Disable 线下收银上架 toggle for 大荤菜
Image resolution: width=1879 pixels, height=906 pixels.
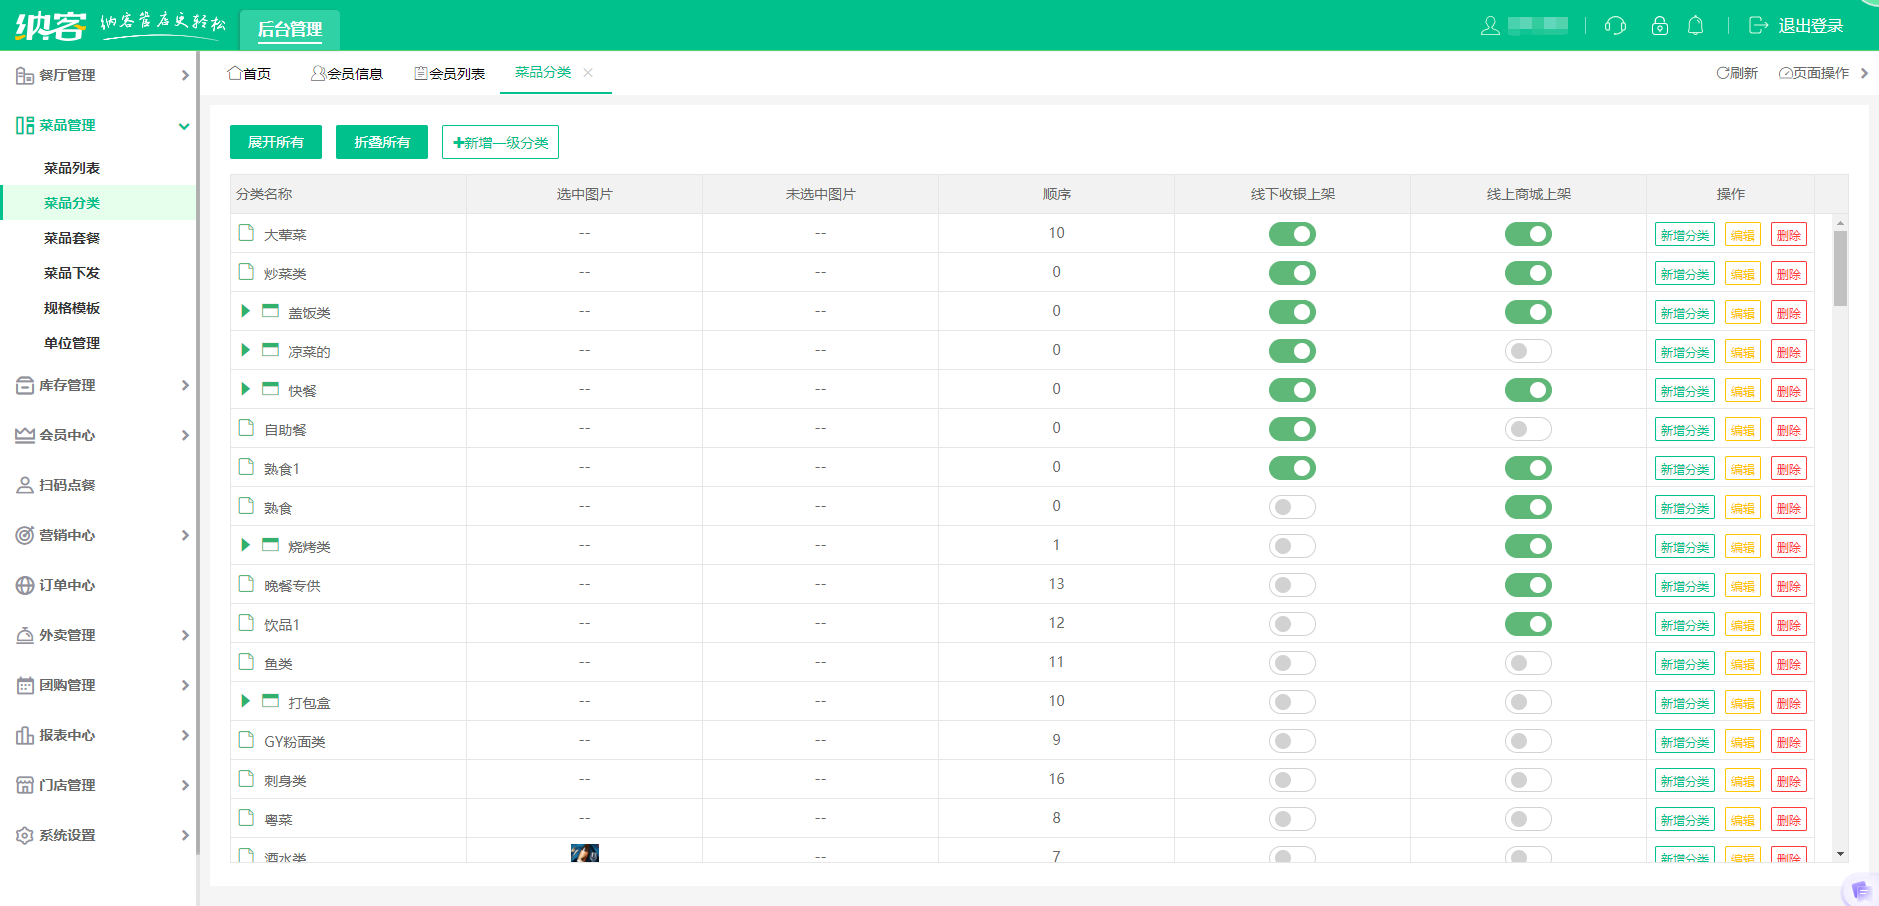click(x=1292, y=234)
